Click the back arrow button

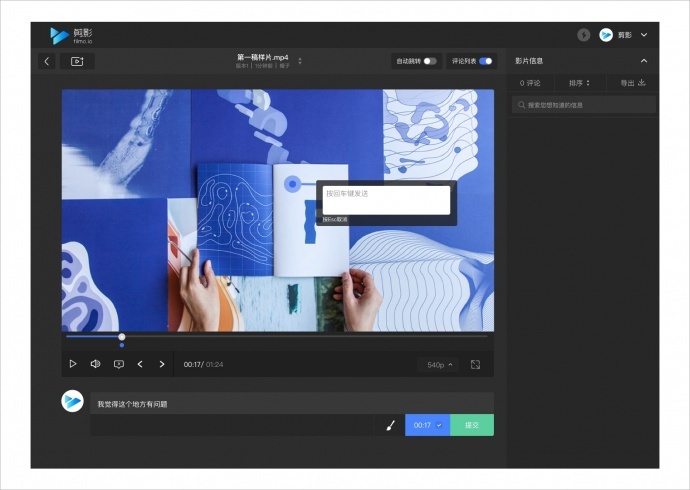pos(47,61)
